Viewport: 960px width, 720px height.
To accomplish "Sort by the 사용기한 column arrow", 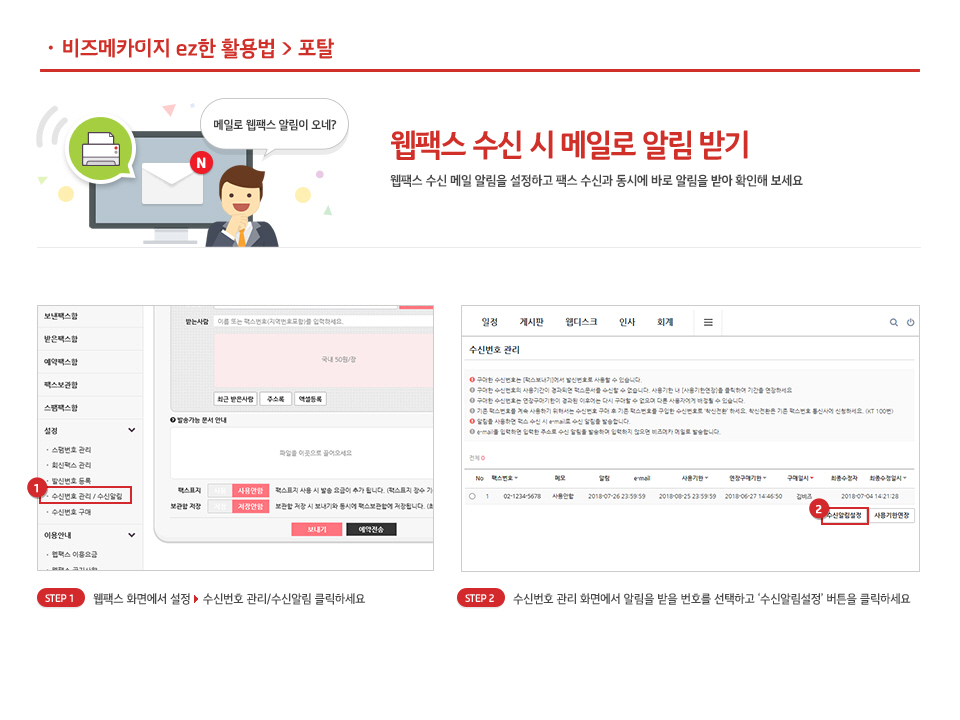I will (x=707, y=478).
